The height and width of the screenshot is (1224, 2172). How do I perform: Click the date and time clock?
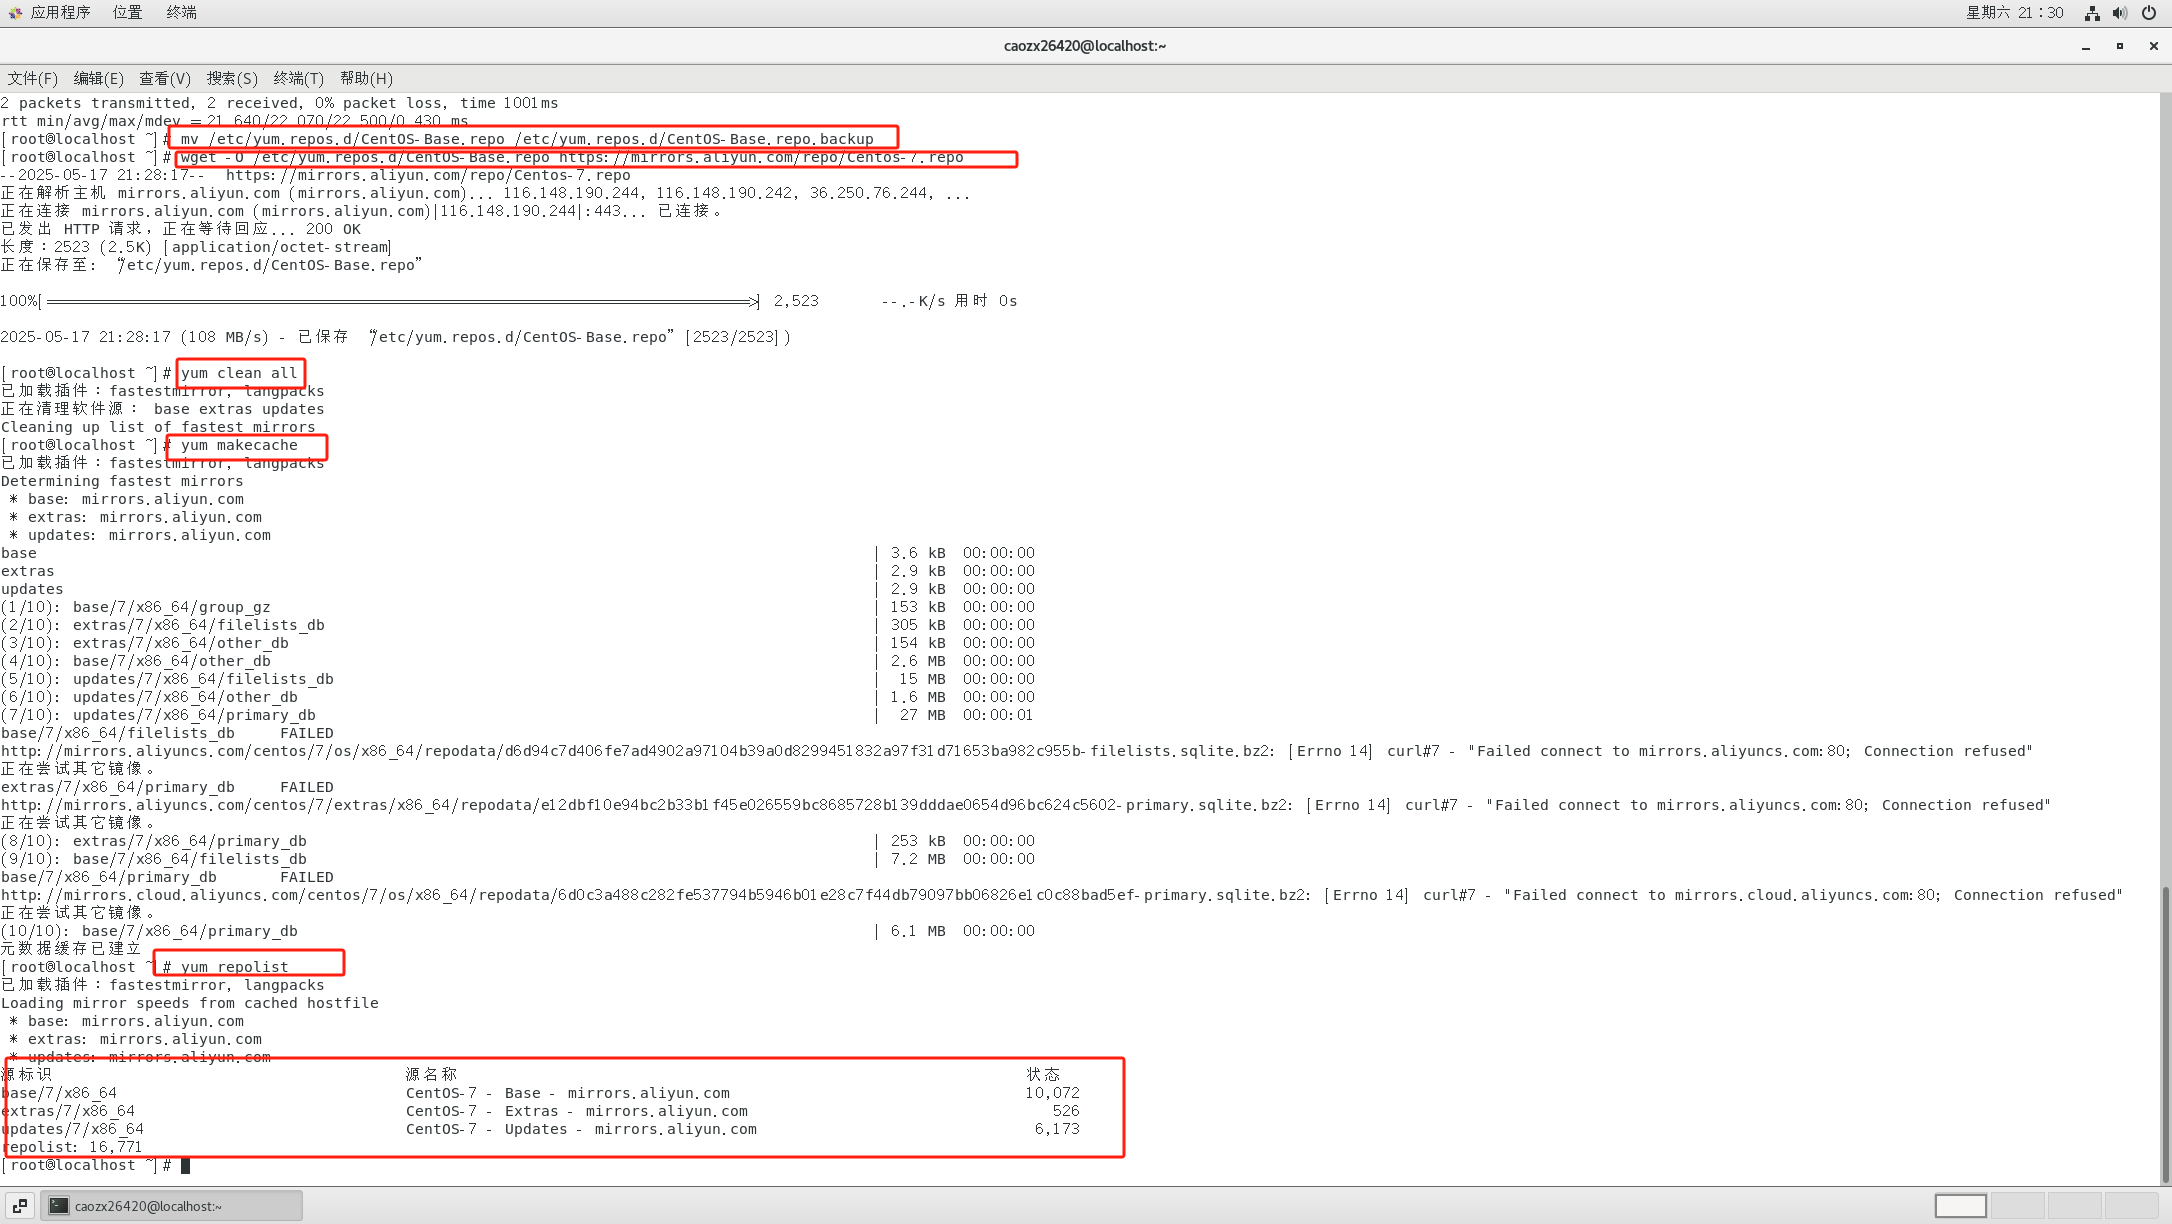(x=2014, y=13)
